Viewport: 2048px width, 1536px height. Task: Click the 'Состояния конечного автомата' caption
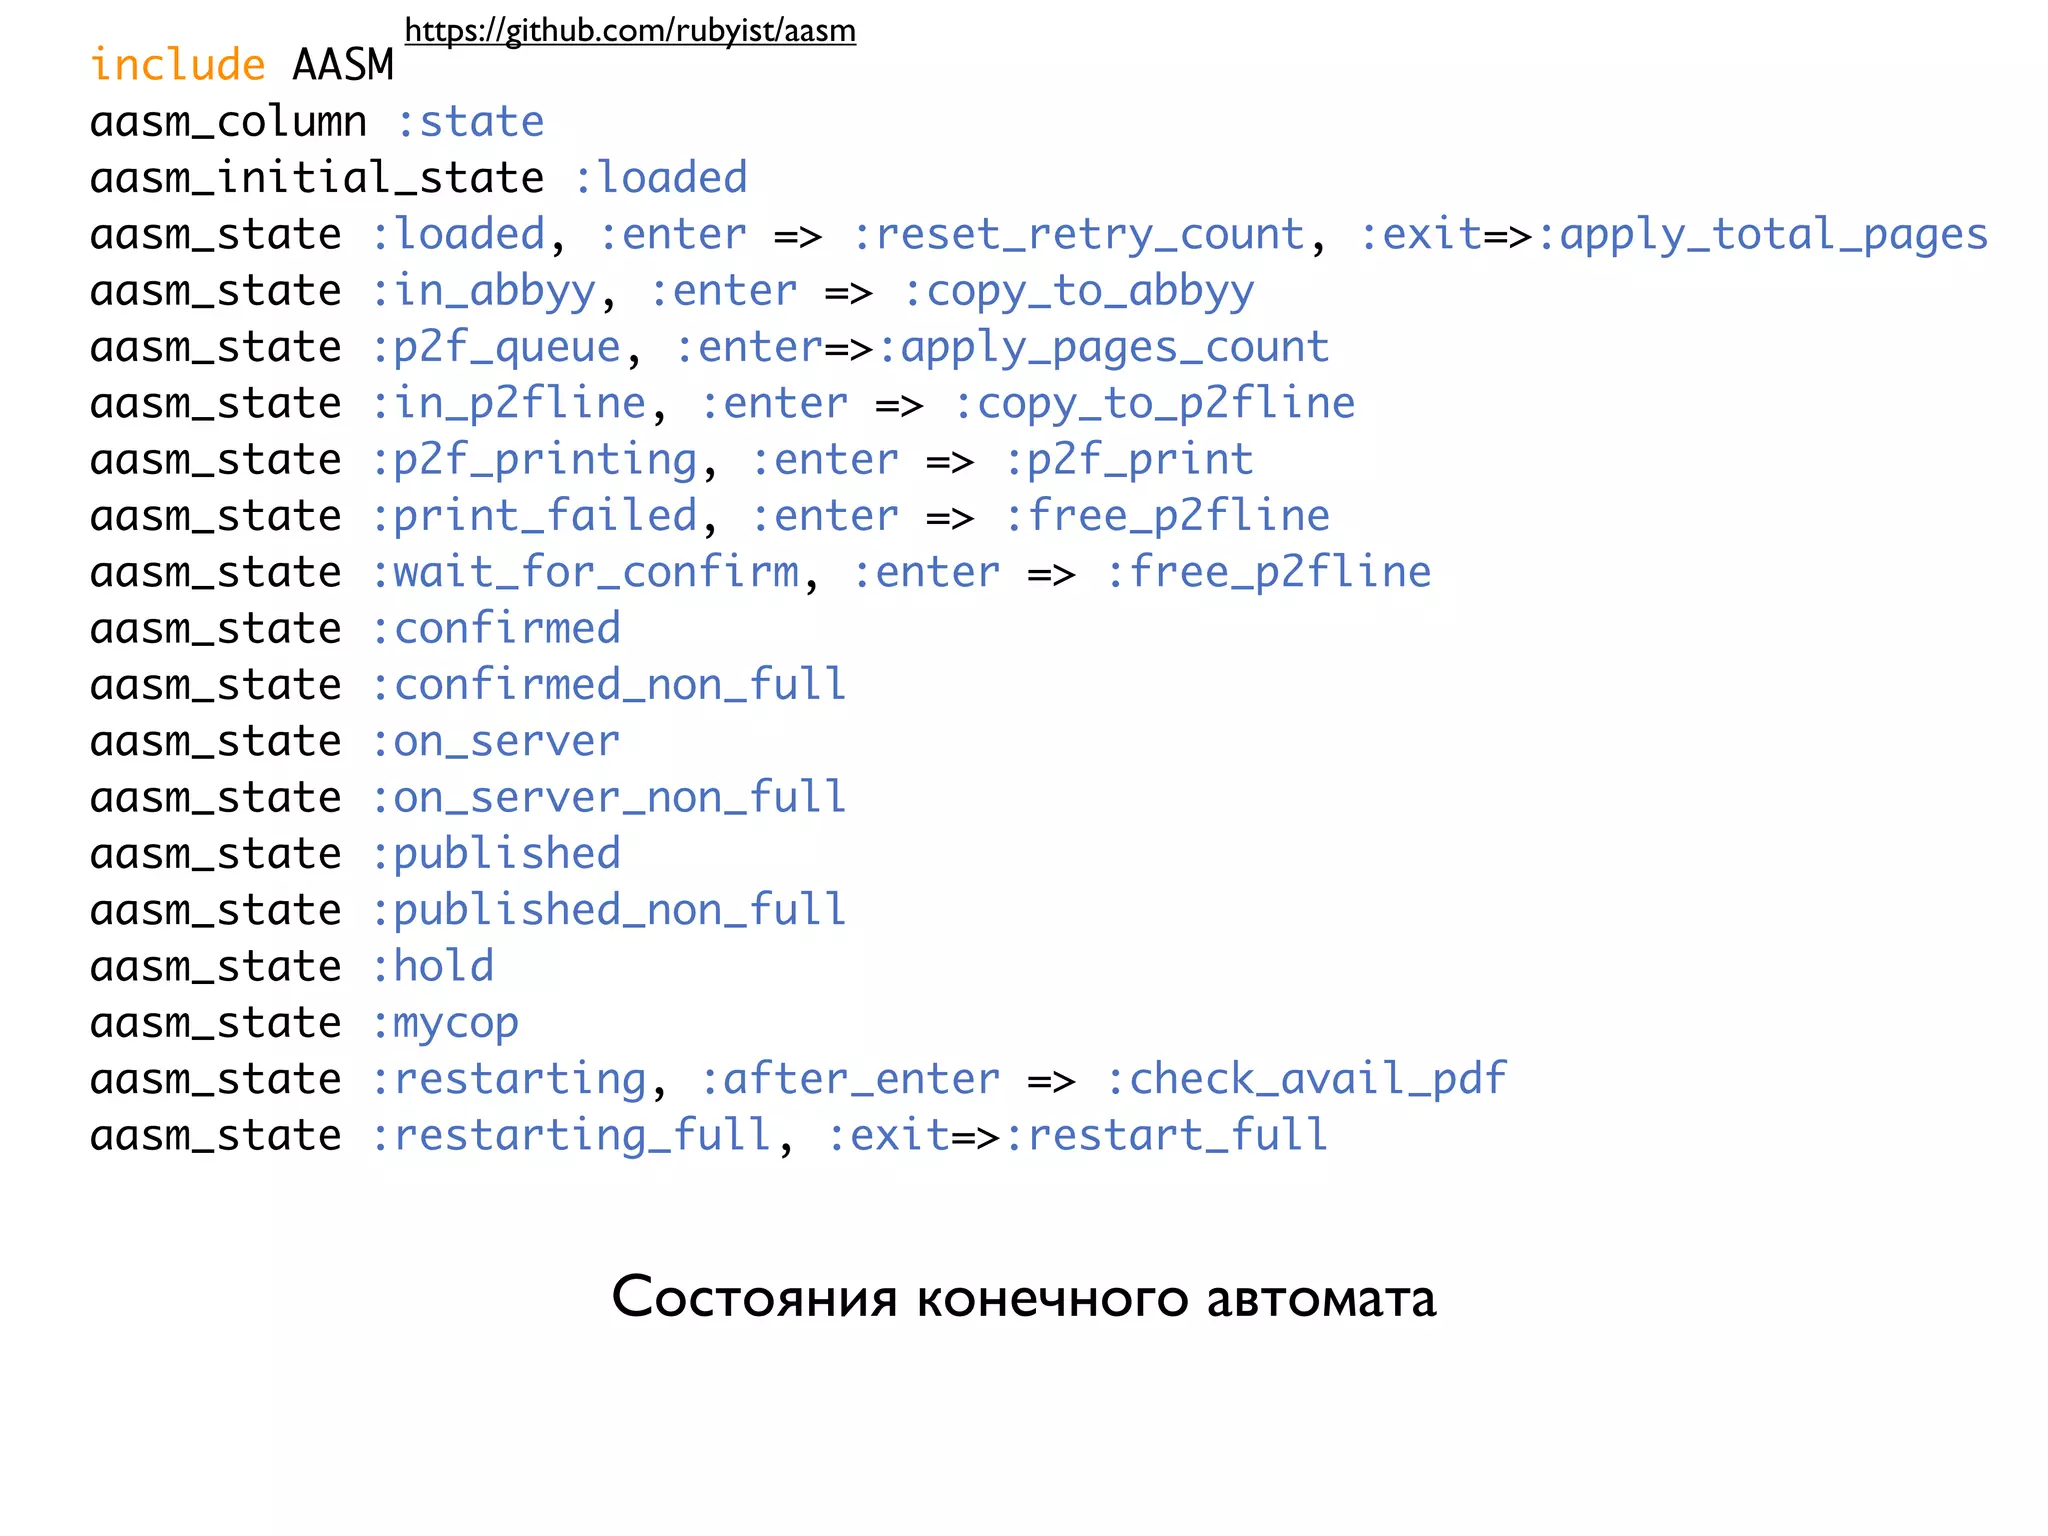tap(1023, 1297)
